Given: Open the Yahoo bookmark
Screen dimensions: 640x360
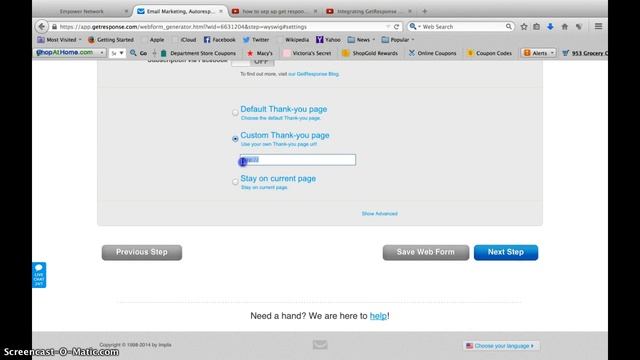Looking at the screenshot, I should (328, 40).
